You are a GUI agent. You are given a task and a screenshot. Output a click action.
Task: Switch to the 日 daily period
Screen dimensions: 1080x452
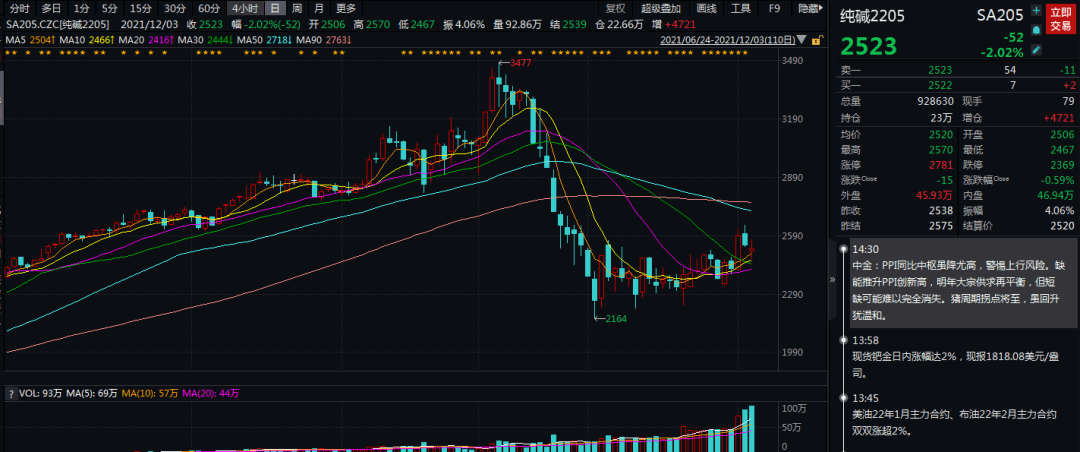[x=274, y=7]
